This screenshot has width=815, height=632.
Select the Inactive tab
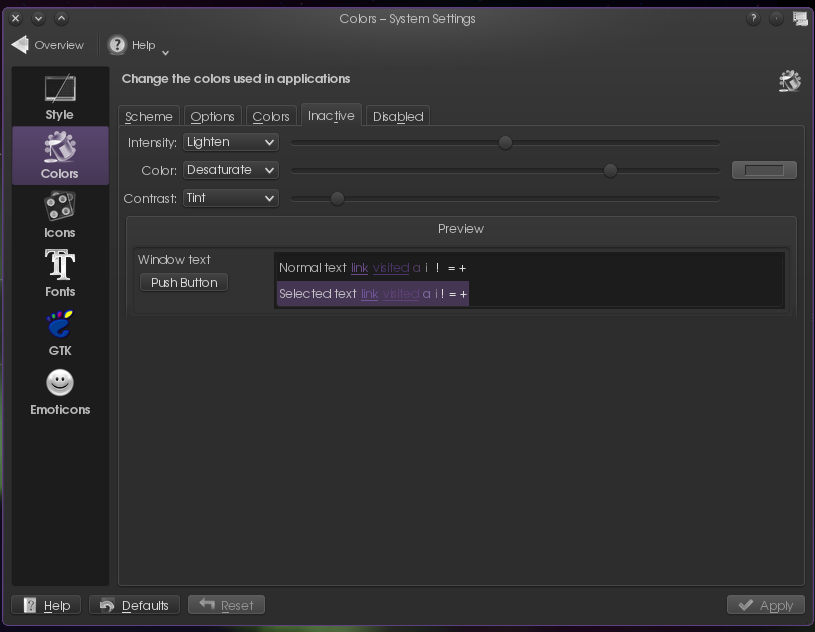(x=331, y=115)
